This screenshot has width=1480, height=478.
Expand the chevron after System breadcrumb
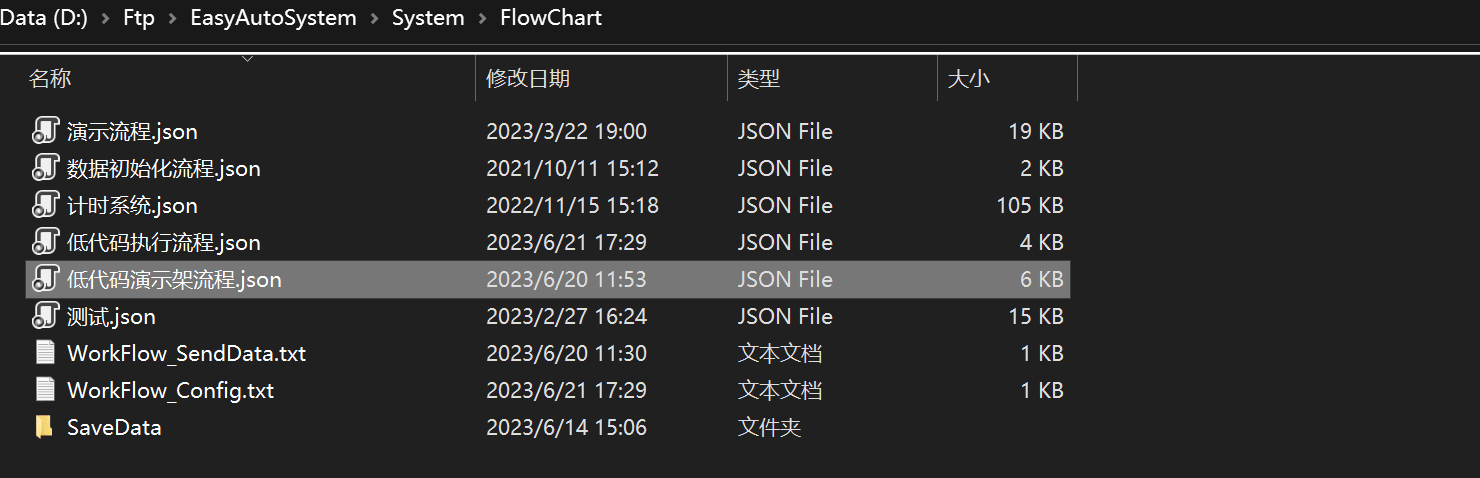tap(482, 18)
